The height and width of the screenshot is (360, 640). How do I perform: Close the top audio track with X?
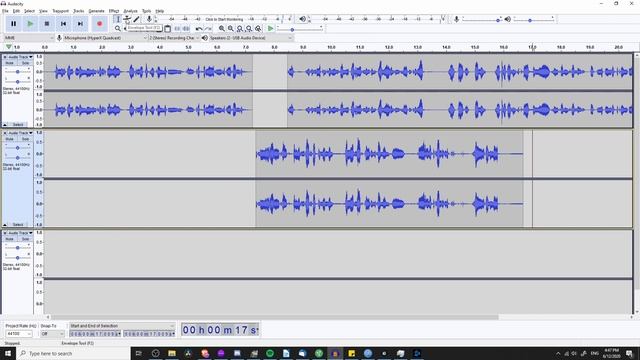point(5,57)
